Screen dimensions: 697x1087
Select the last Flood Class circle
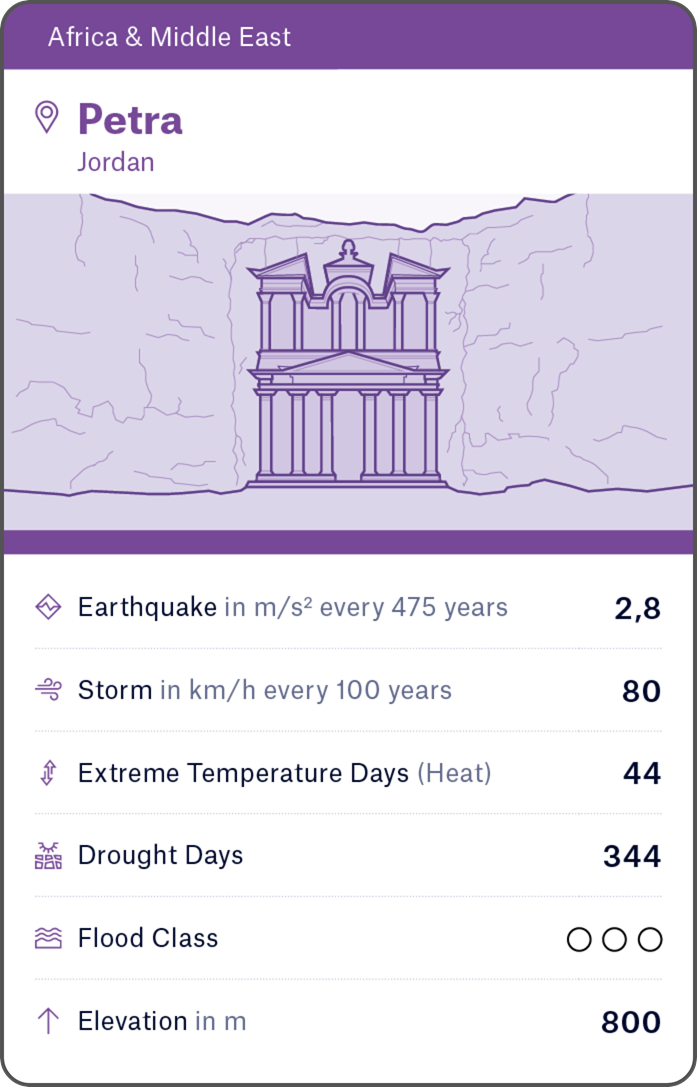pos(650,939)
